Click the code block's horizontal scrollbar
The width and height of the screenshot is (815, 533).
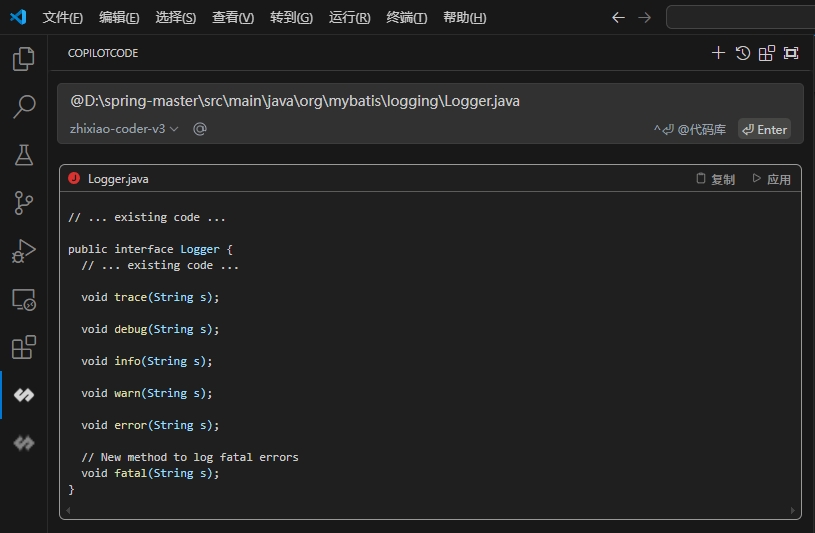click(x=430, y=511)
